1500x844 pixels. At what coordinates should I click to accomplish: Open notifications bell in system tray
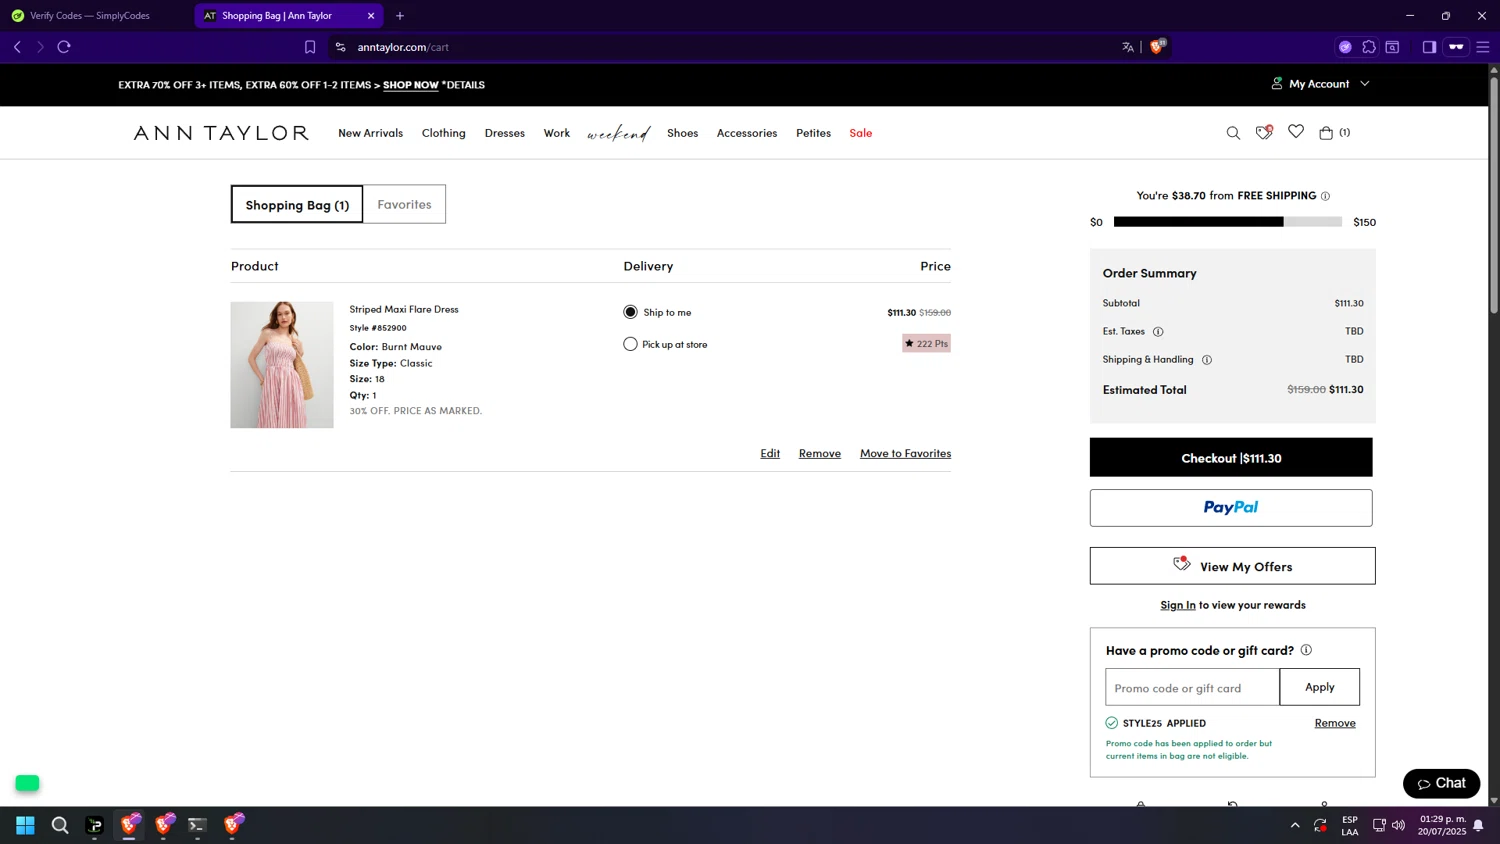1478,826
